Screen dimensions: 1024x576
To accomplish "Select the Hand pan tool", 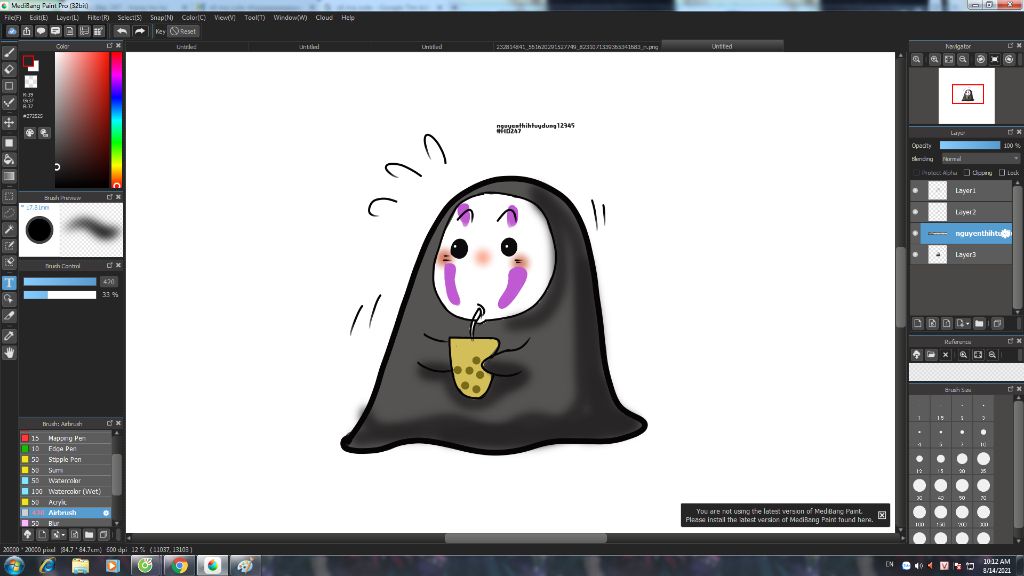I will [x=9, y=353].
